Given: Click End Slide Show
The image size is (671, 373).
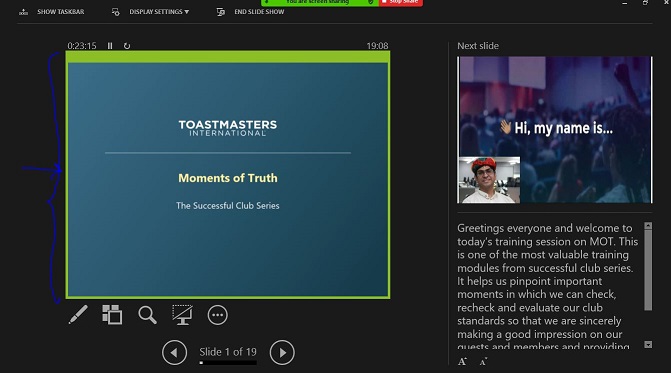Looking at the screenshot, I should (x=259, y=12).
